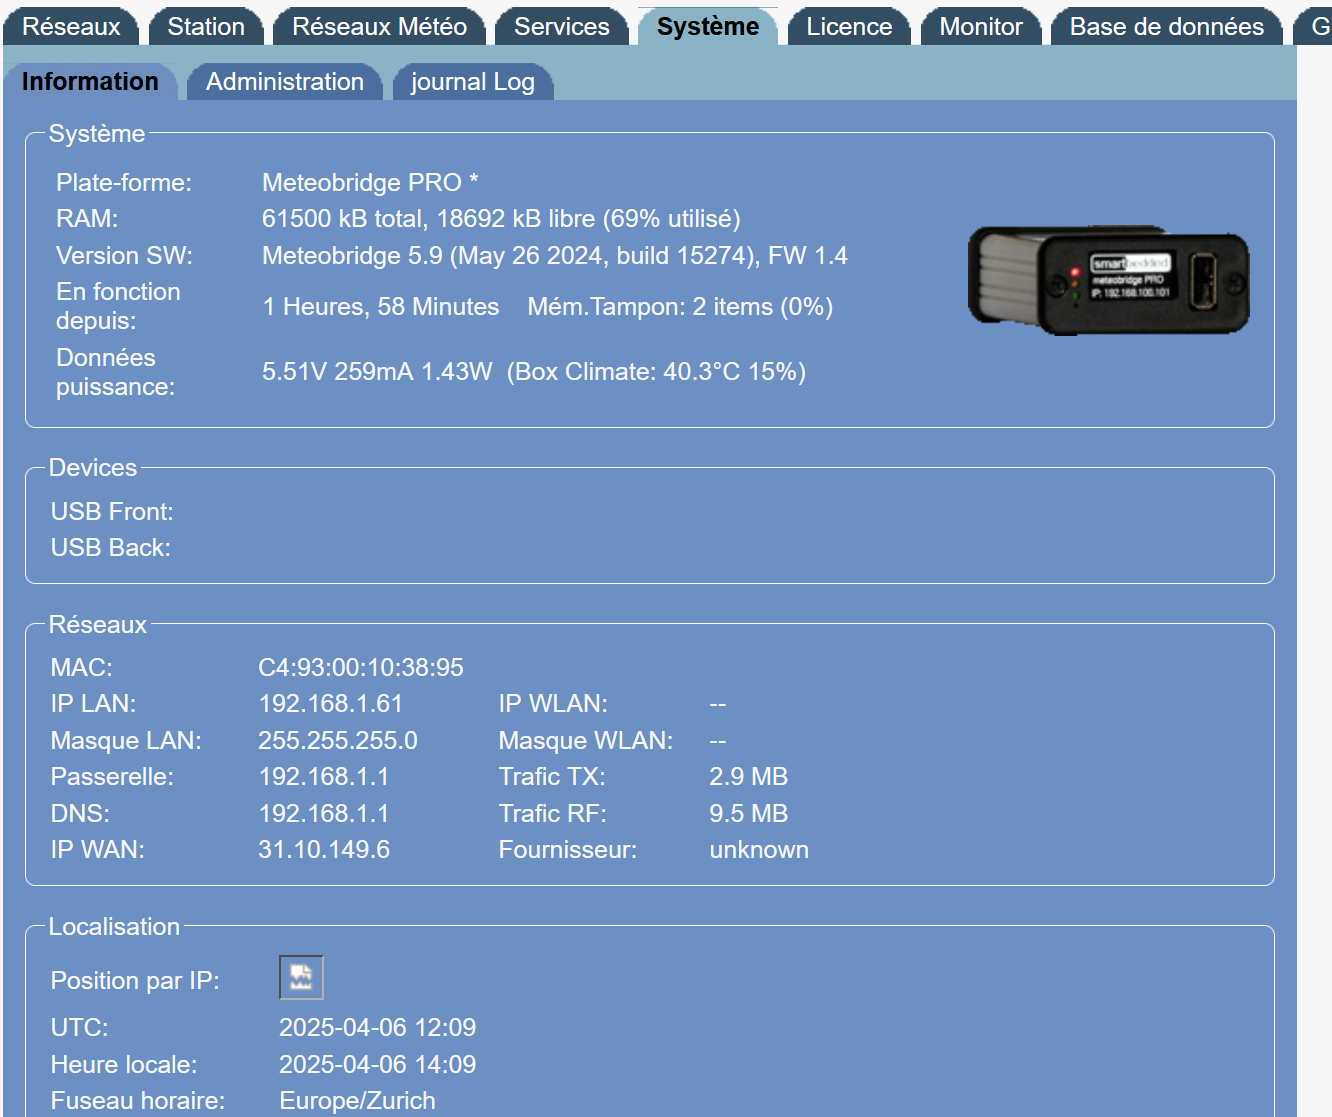Click the Masque LAN value 255.255.255.0
This screenshot has width=1332, height=1117.
click(x=338, y=741)
